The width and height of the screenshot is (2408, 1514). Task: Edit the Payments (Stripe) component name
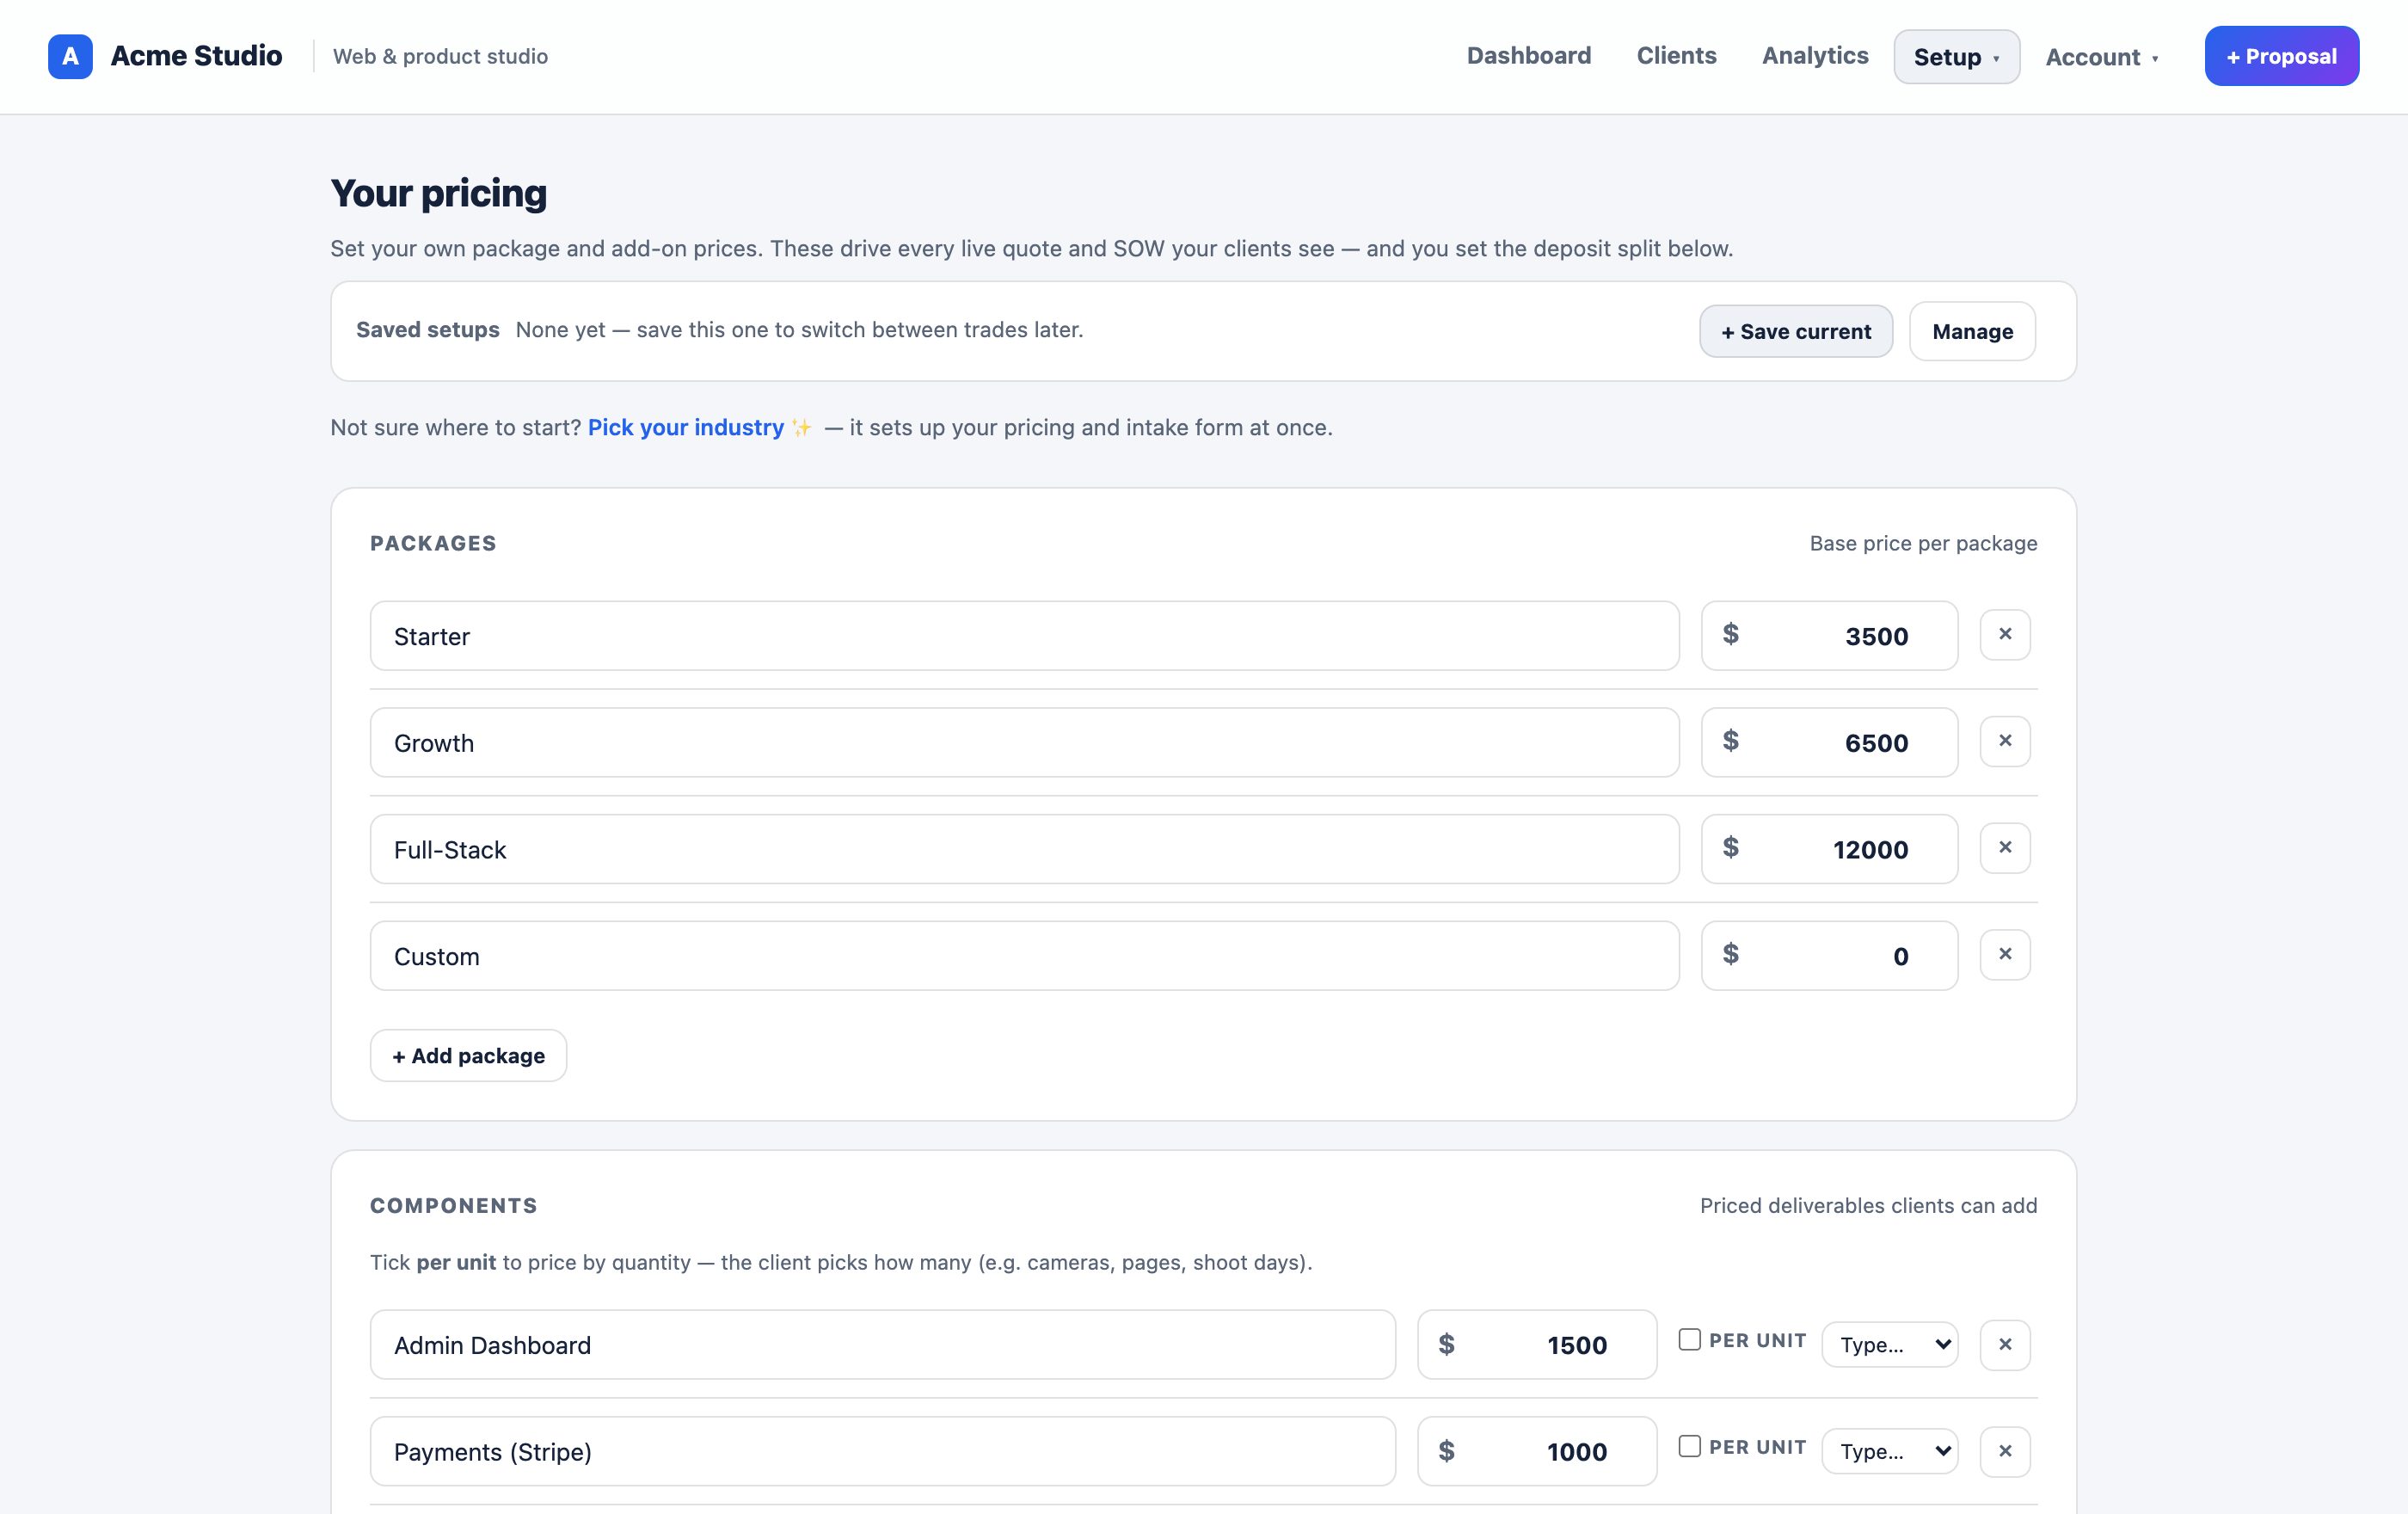click(882, 1452)
